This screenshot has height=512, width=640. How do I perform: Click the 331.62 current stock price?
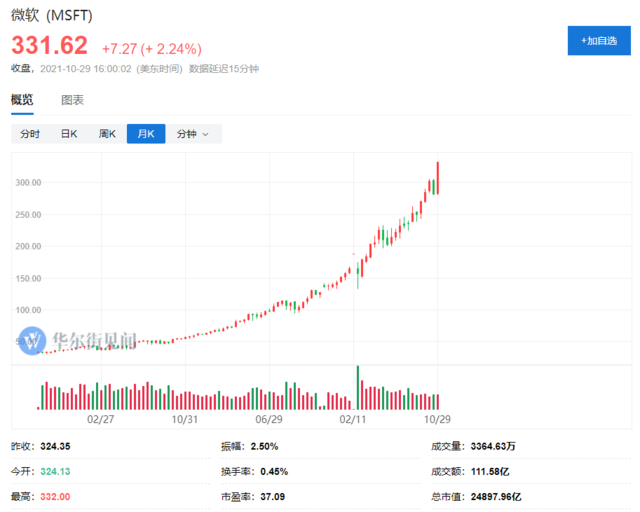coord(49,45)
